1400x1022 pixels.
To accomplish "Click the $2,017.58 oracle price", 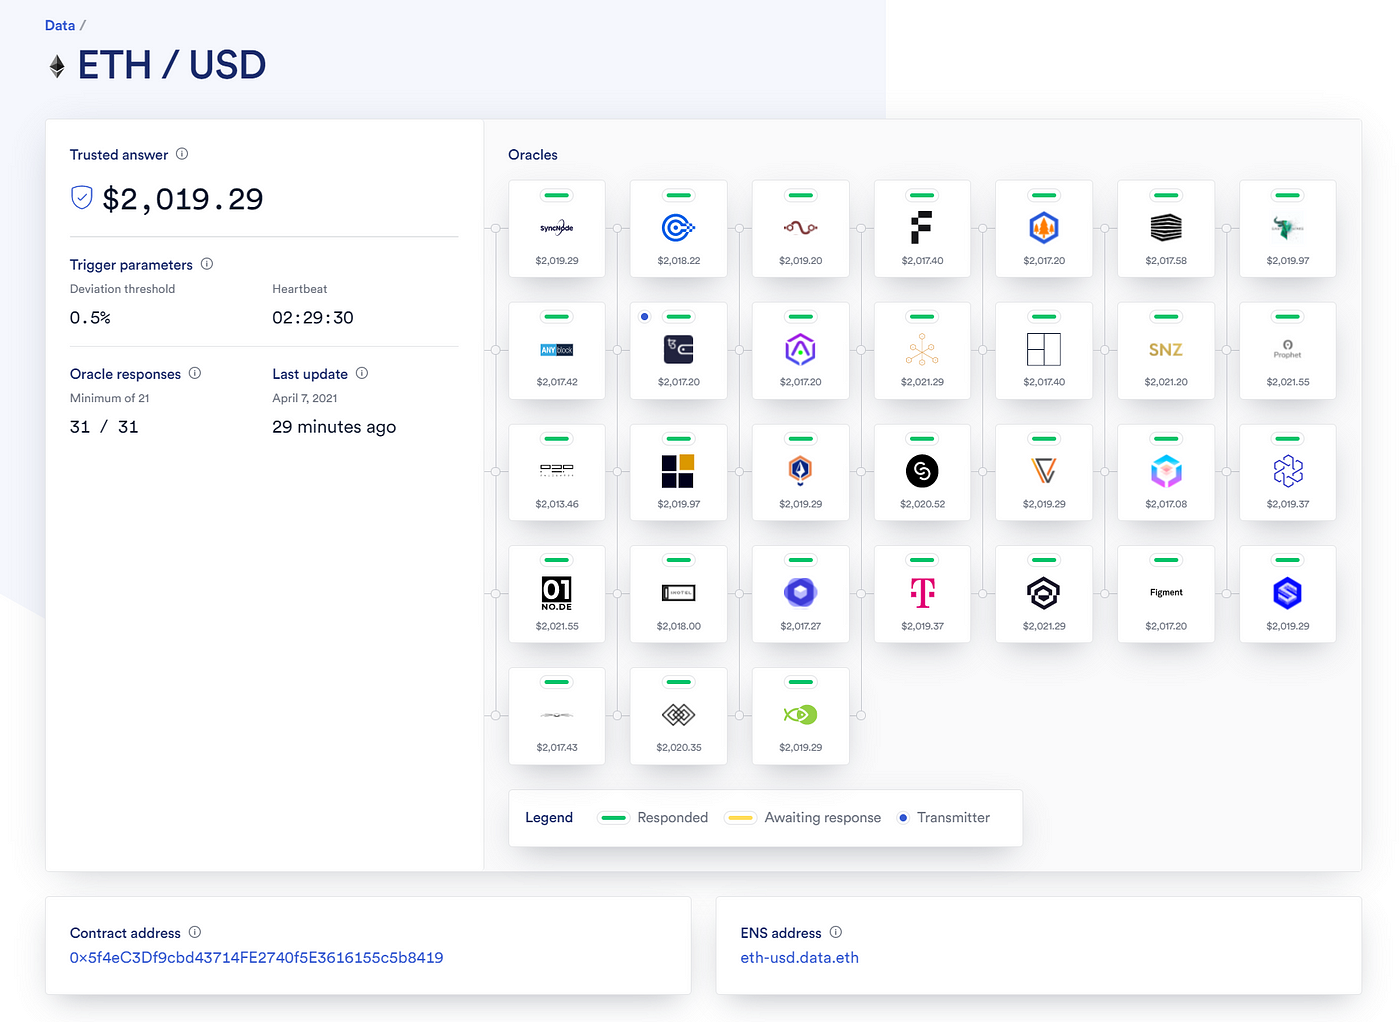I will [x=1166, y=261].
